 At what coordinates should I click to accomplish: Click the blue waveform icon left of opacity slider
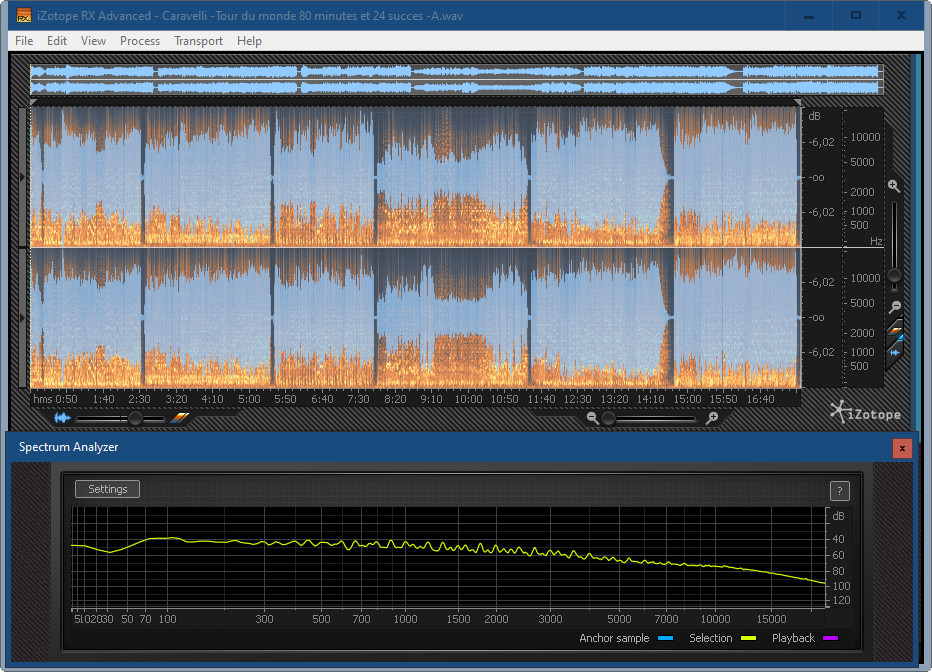coord(63,418)
